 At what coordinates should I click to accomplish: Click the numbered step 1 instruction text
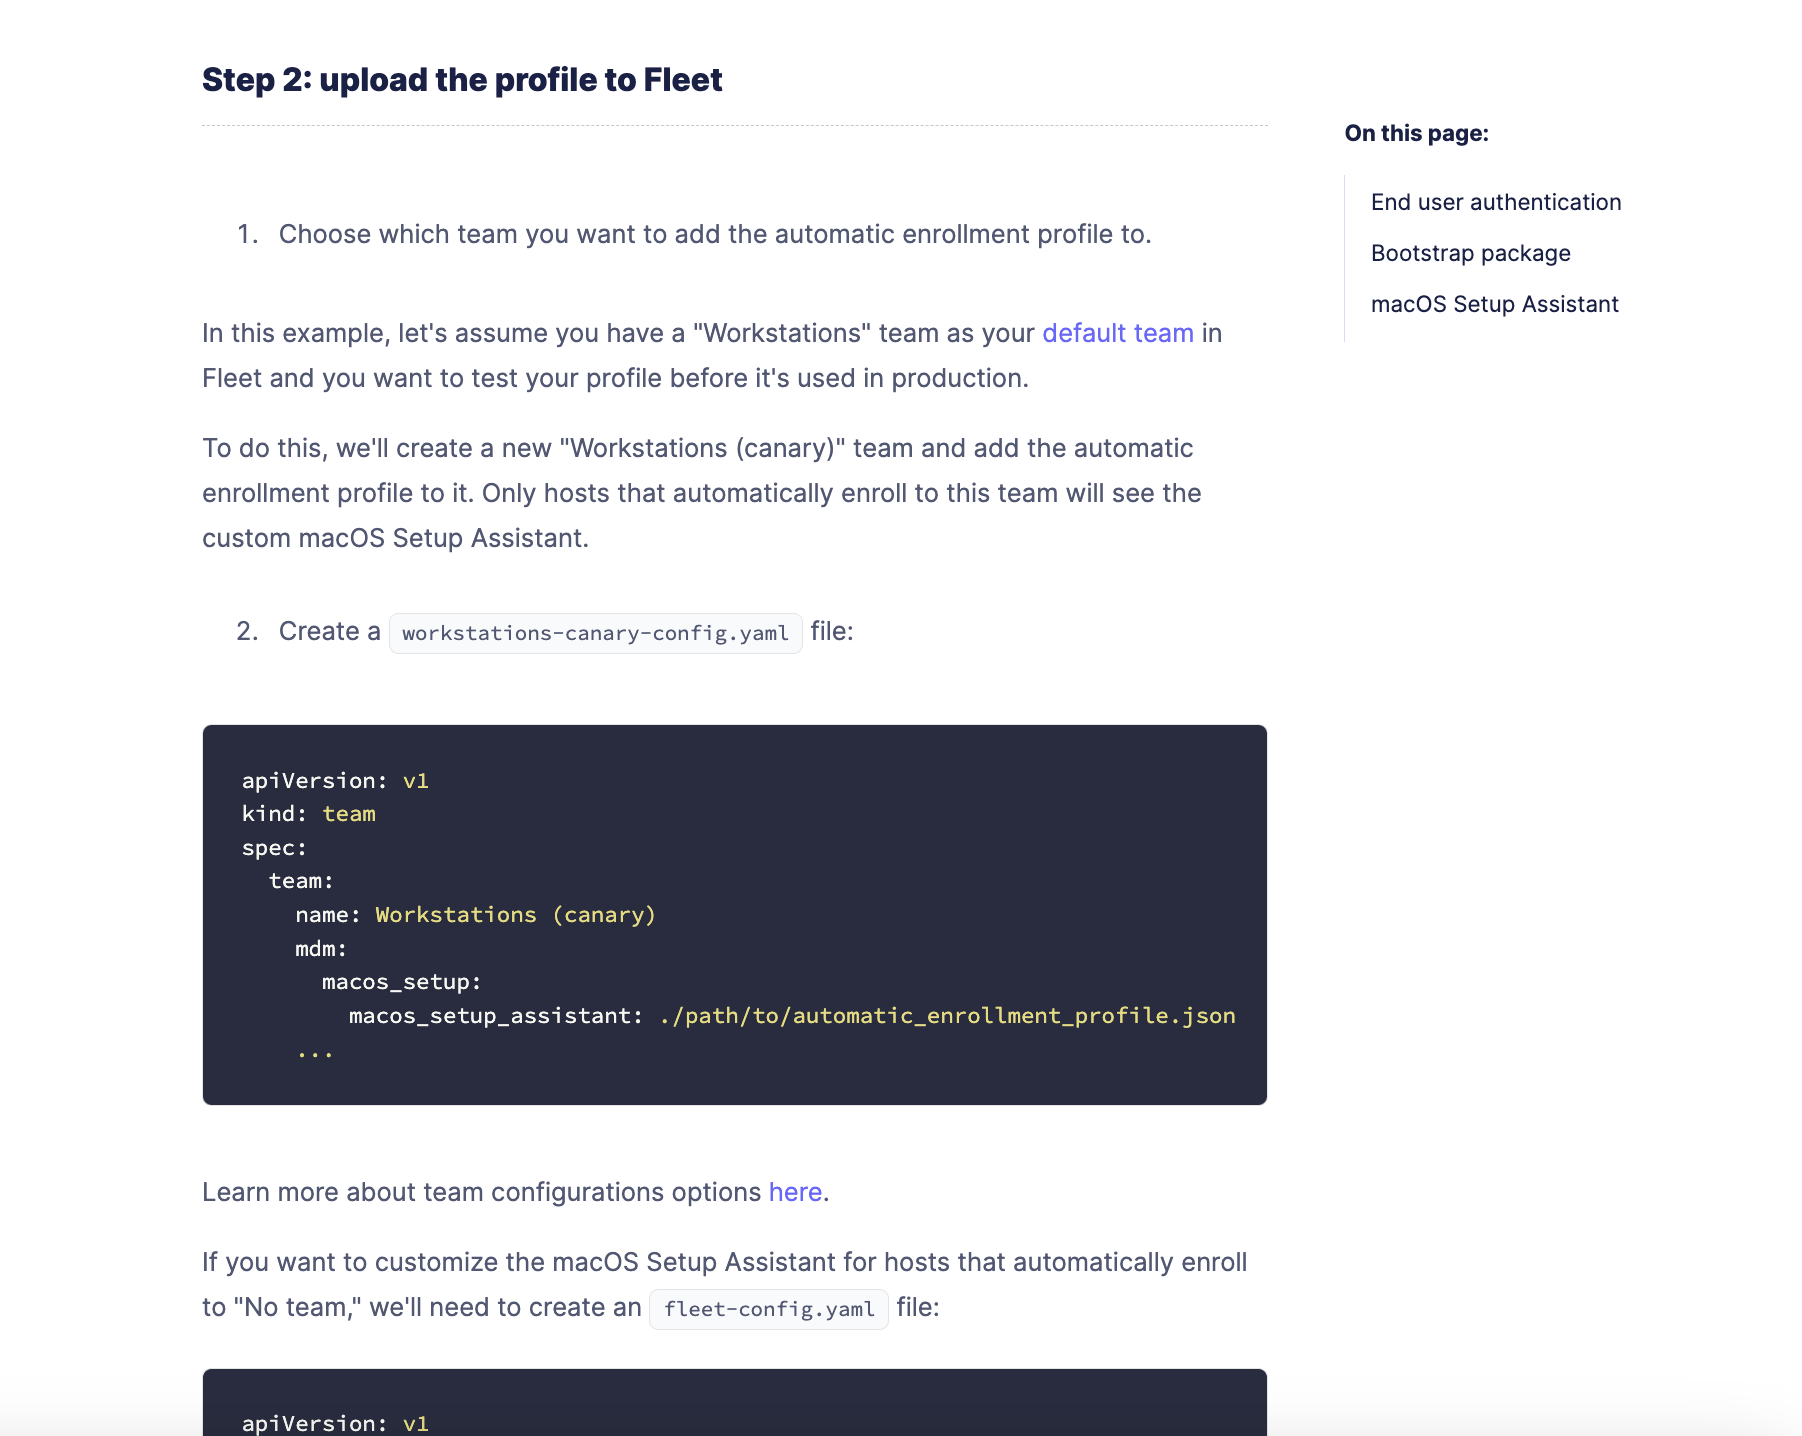pyautogui.click(x=716, y=233)
